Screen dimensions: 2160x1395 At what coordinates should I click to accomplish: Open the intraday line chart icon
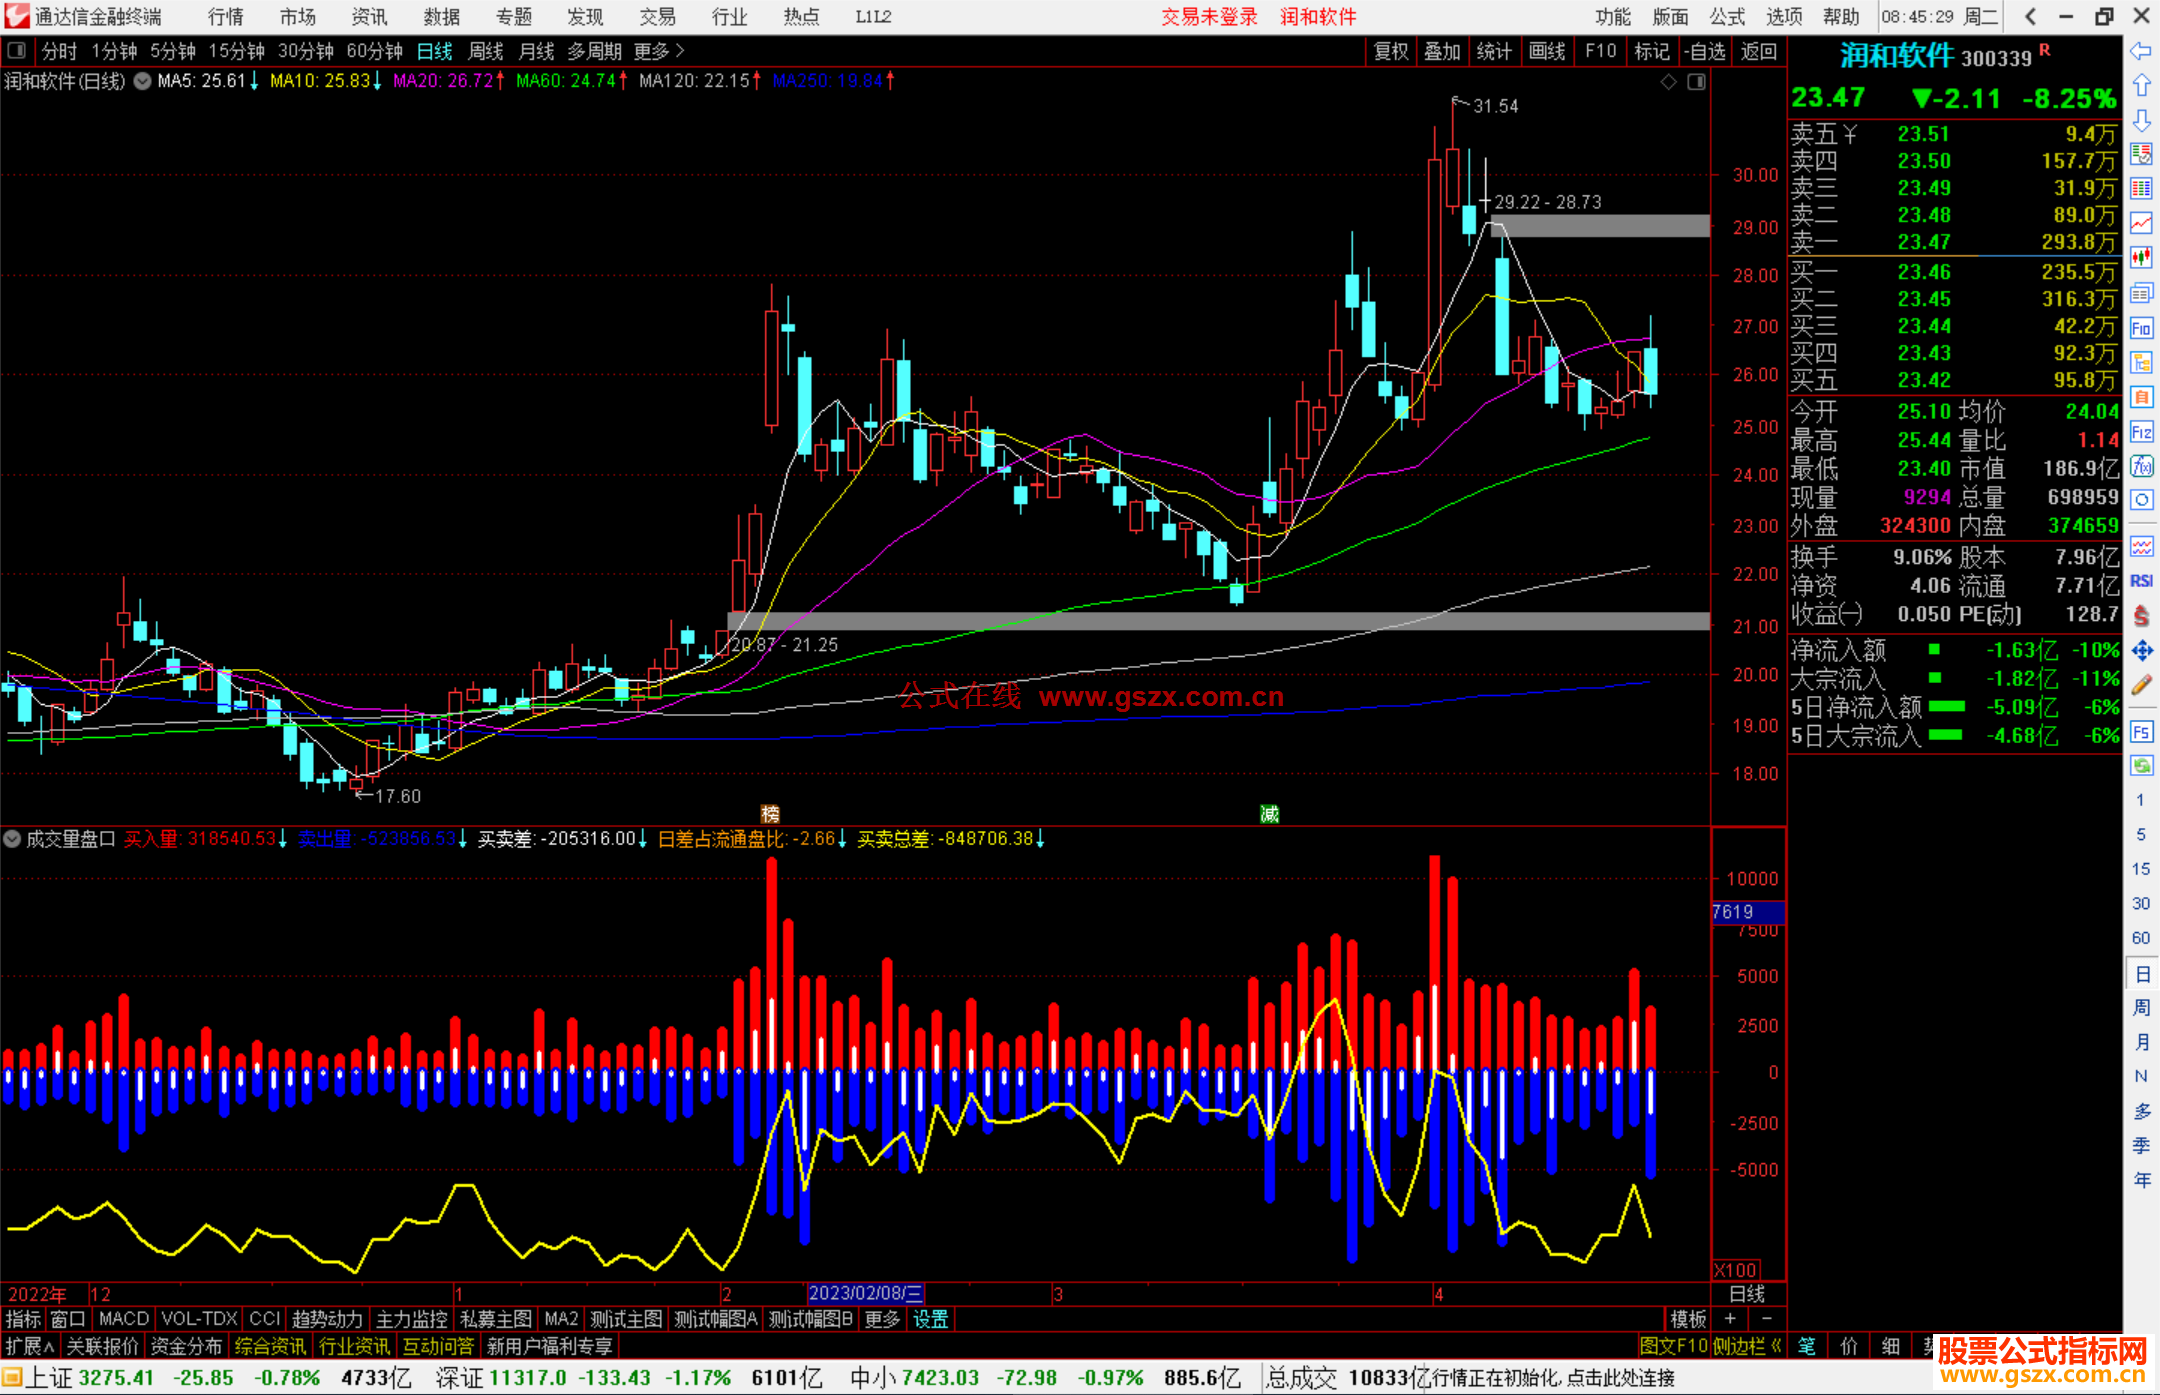[2141, 223]
